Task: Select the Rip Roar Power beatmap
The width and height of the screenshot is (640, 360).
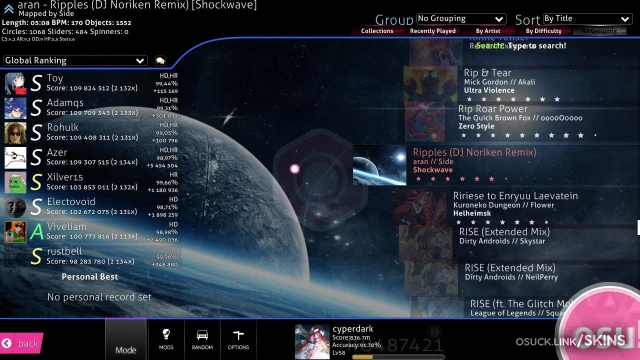Action: (x=522, y=121)
